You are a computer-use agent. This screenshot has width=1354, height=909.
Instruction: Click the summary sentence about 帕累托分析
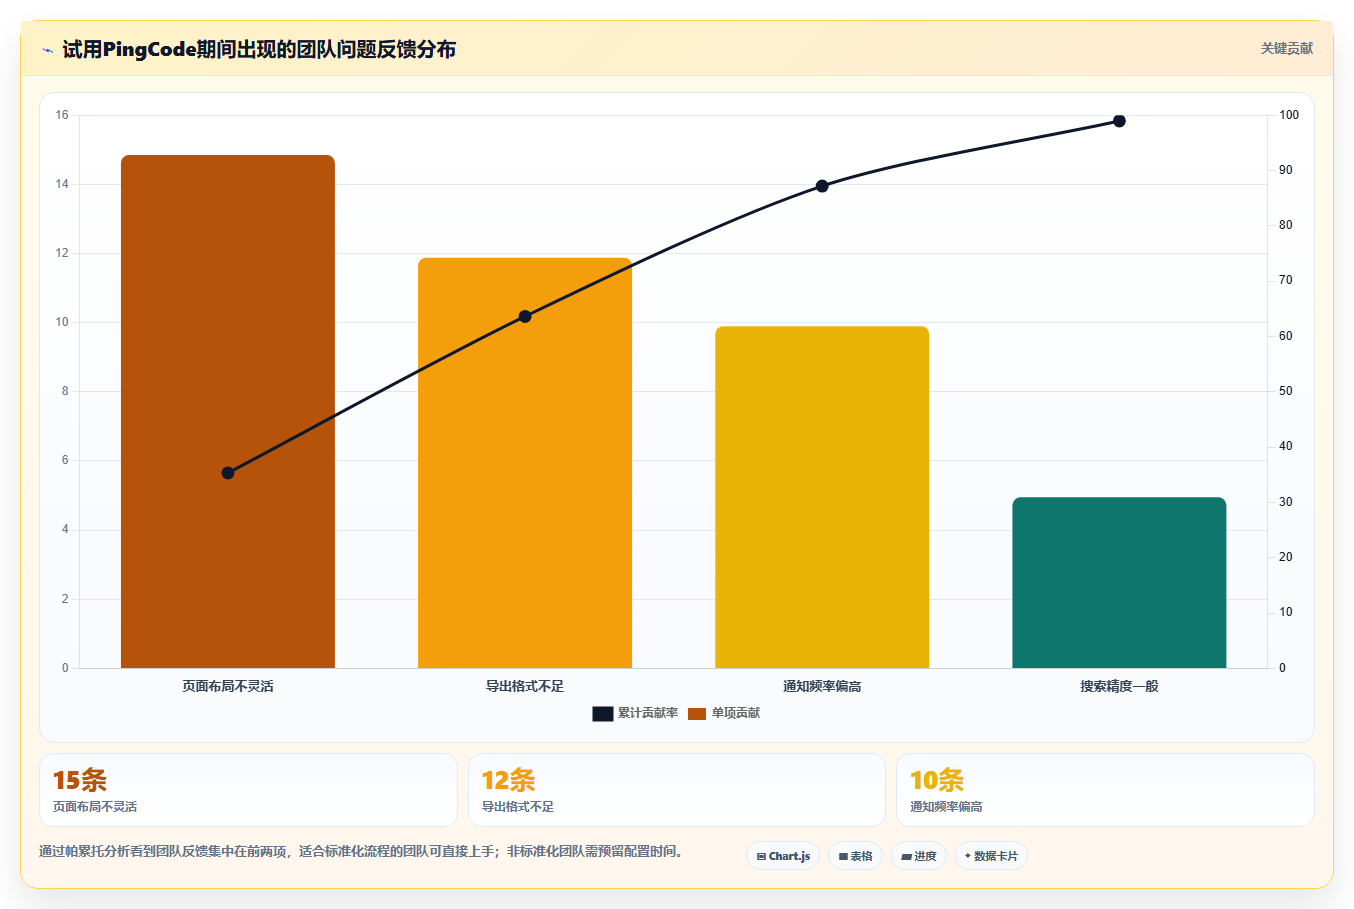point(361,852)
